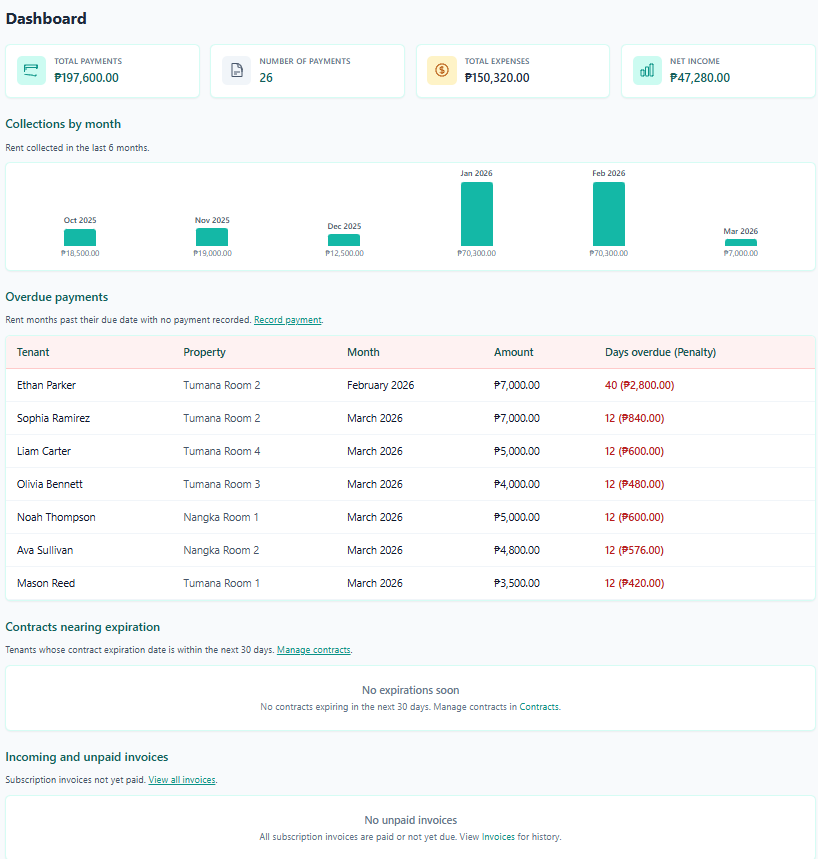
Task: Click the Tenant column header
Action: [33, 352]
